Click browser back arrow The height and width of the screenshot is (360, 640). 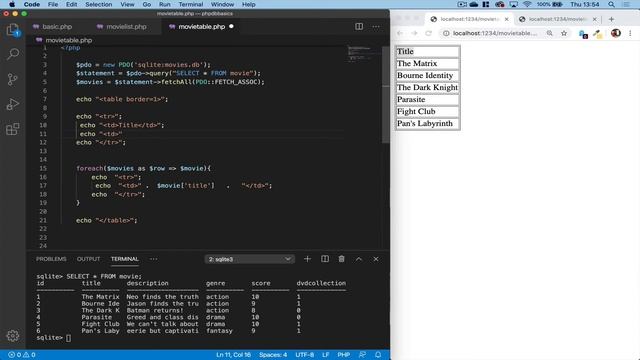pos(400,33)
